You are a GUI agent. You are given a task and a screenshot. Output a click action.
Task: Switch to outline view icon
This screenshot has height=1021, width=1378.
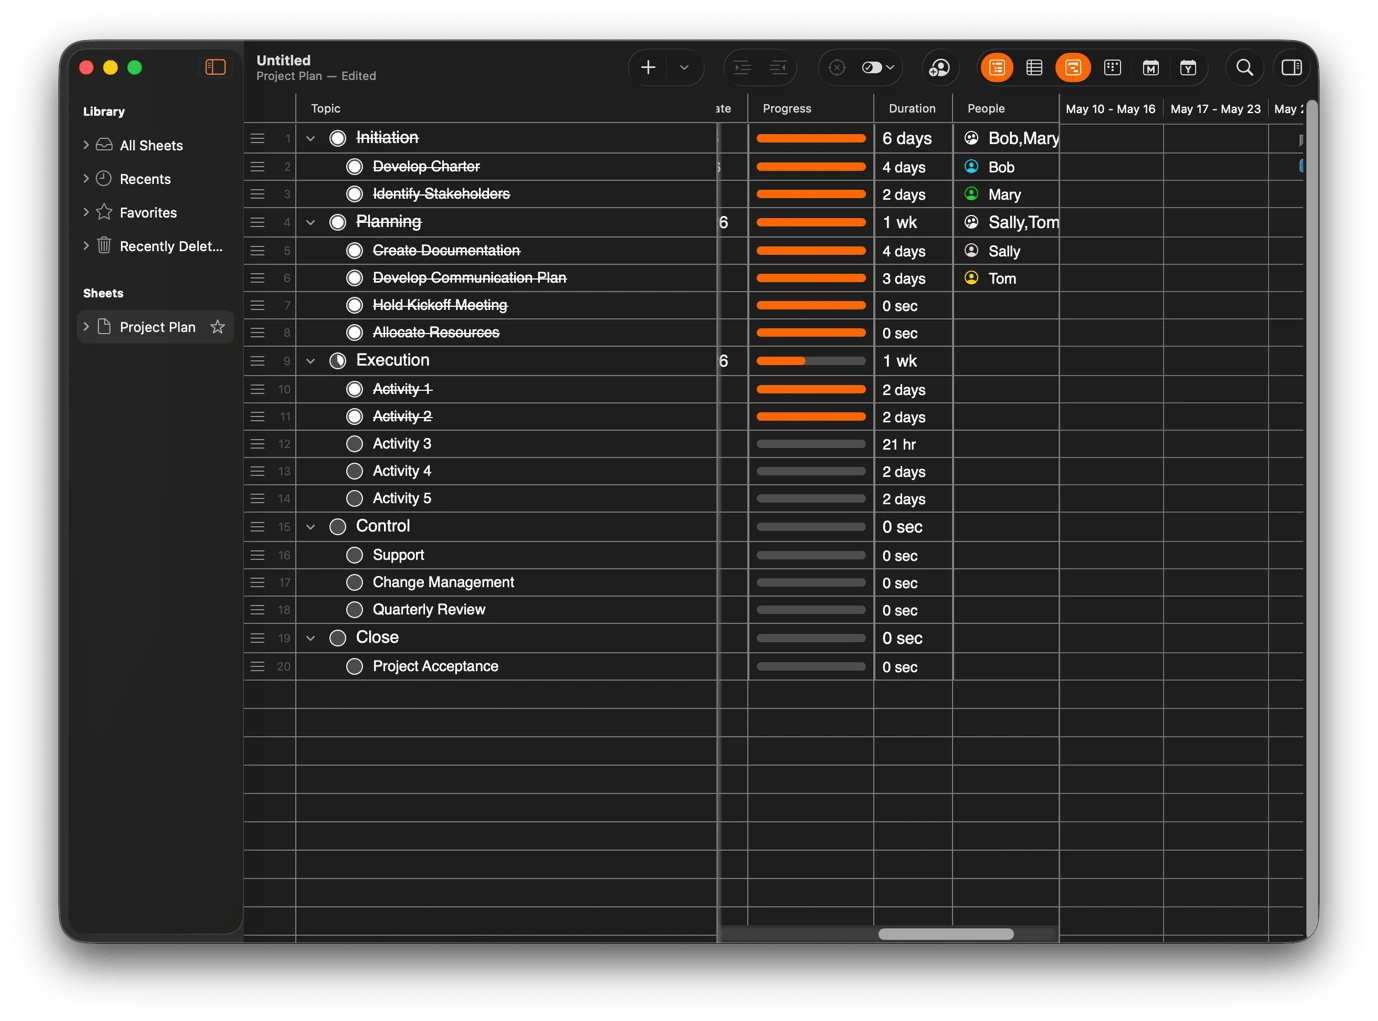tap(997, 67)
